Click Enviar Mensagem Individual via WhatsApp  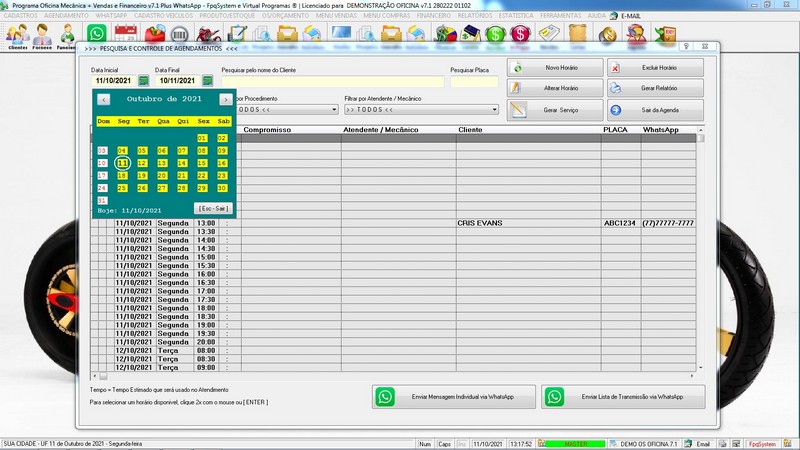[x=454, y=396]
